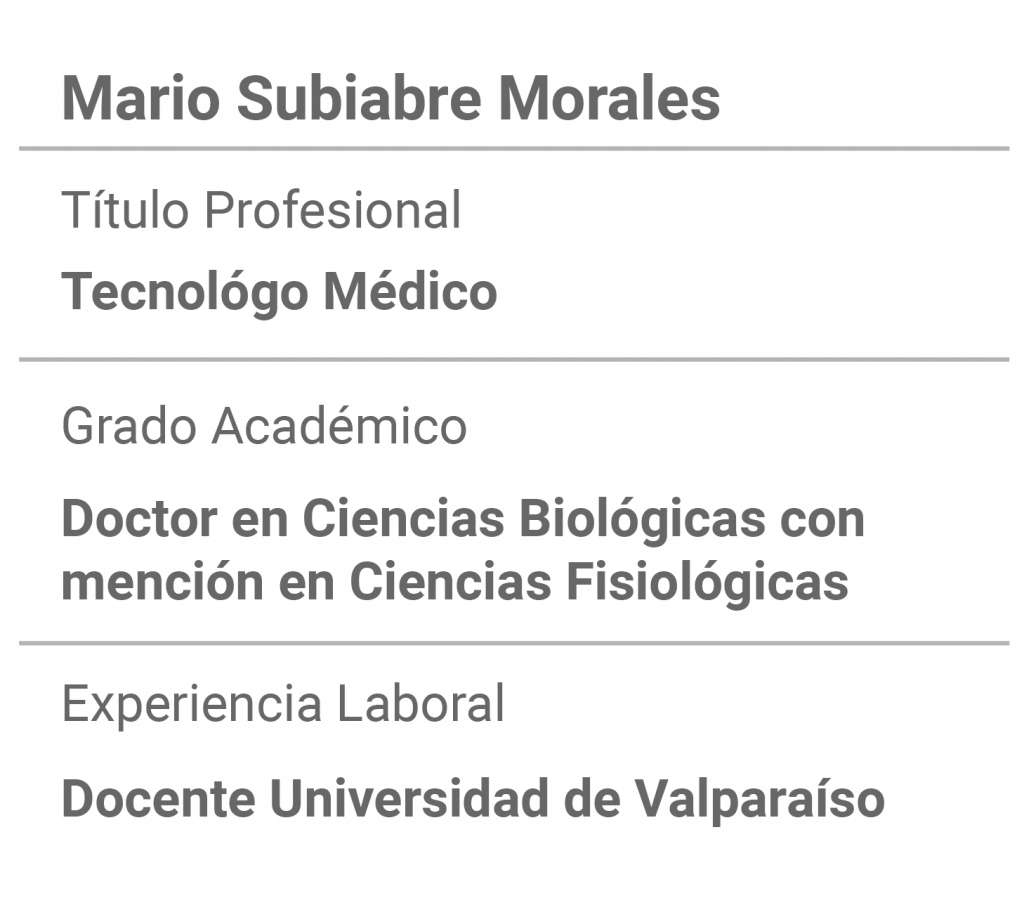
Task: Click the divider line below the name
Action: [x=514, y=149]
